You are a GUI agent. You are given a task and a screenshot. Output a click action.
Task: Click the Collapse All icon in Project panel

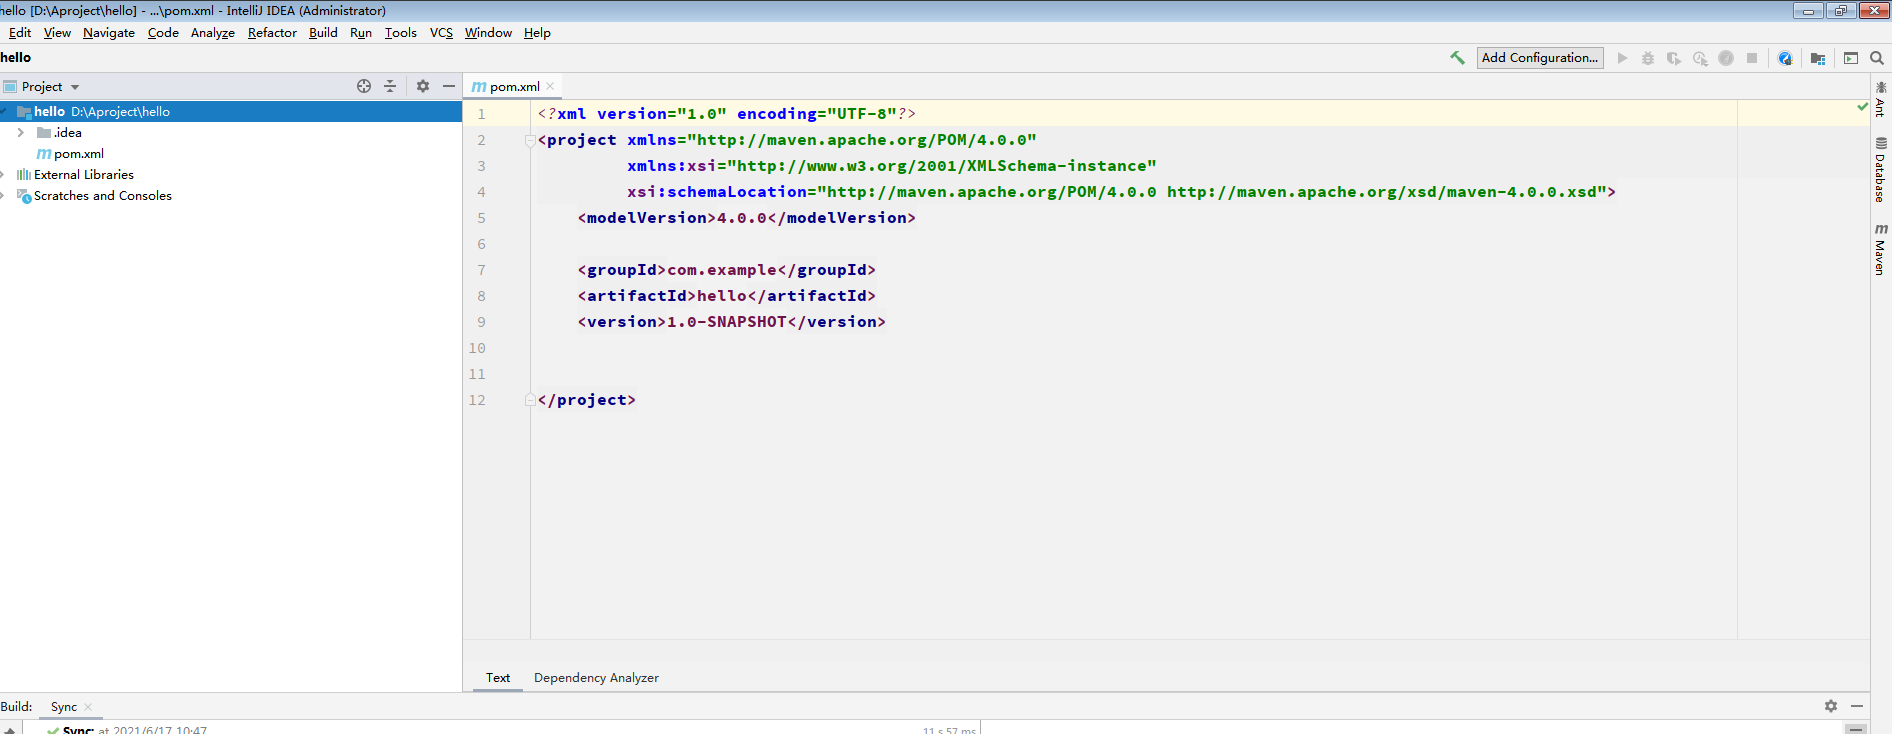click(x=390, y=86)
